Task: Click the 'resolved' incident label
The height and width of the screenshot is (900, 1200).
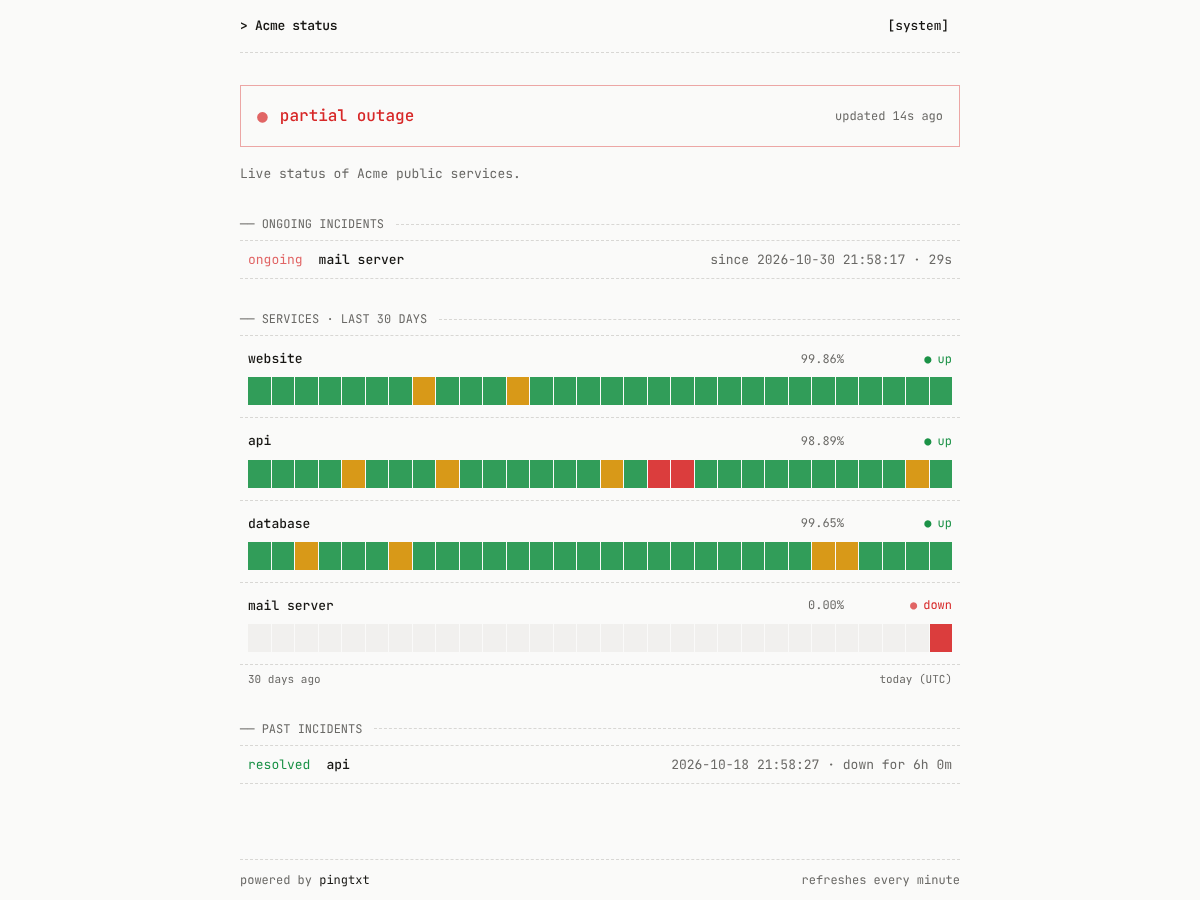Action: point(279,765)
